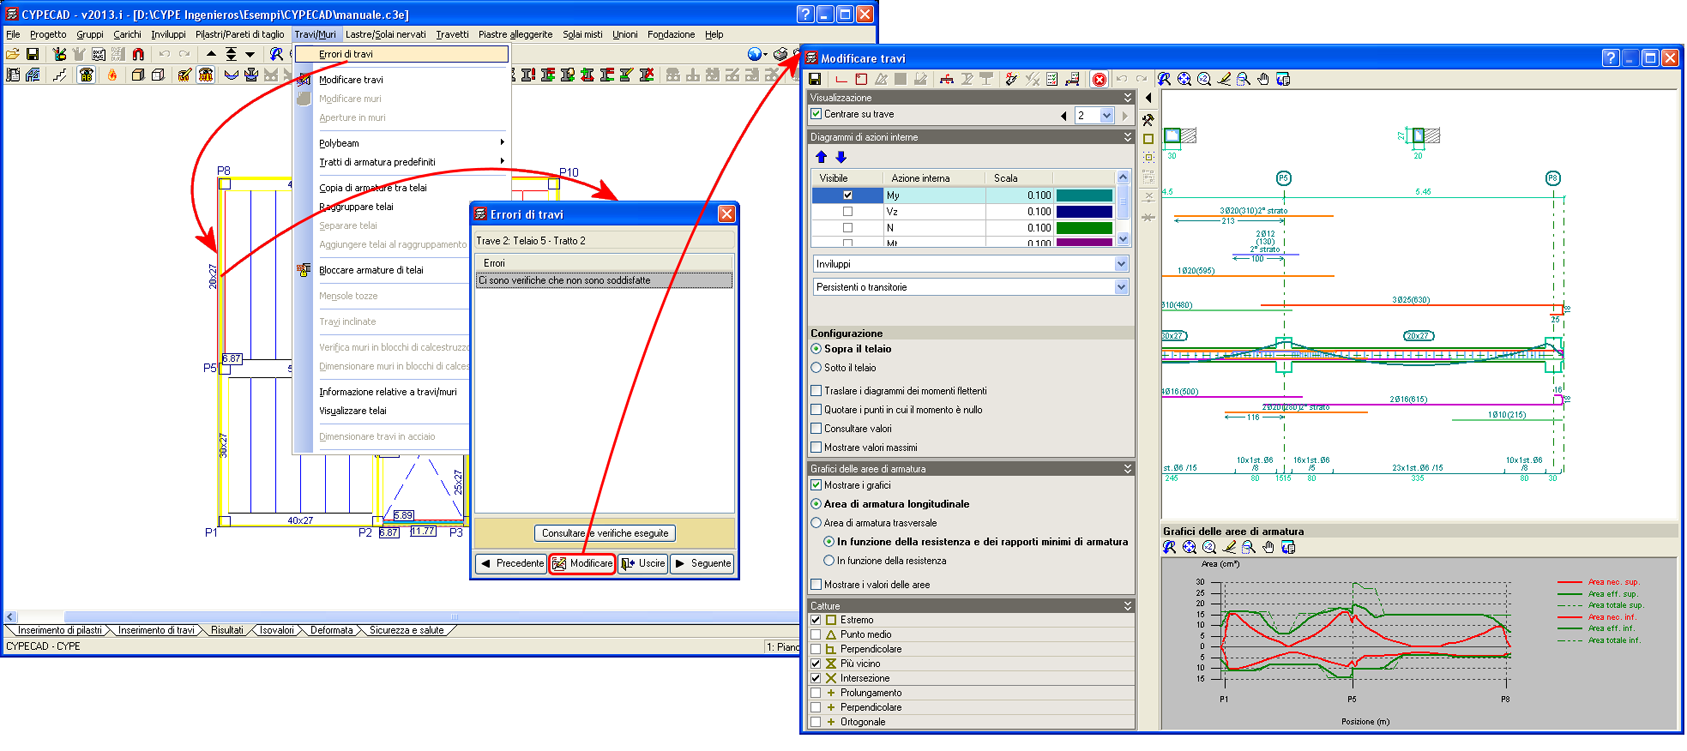Select Errori di travi menu entry
The width and height of the screenshot is (1687, 751).
coord(401,54)
